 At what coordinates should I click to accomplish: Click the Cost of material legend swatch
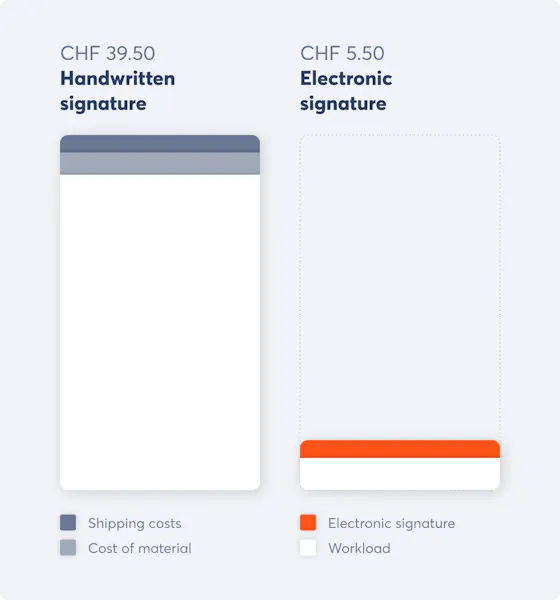pos(68,548)
